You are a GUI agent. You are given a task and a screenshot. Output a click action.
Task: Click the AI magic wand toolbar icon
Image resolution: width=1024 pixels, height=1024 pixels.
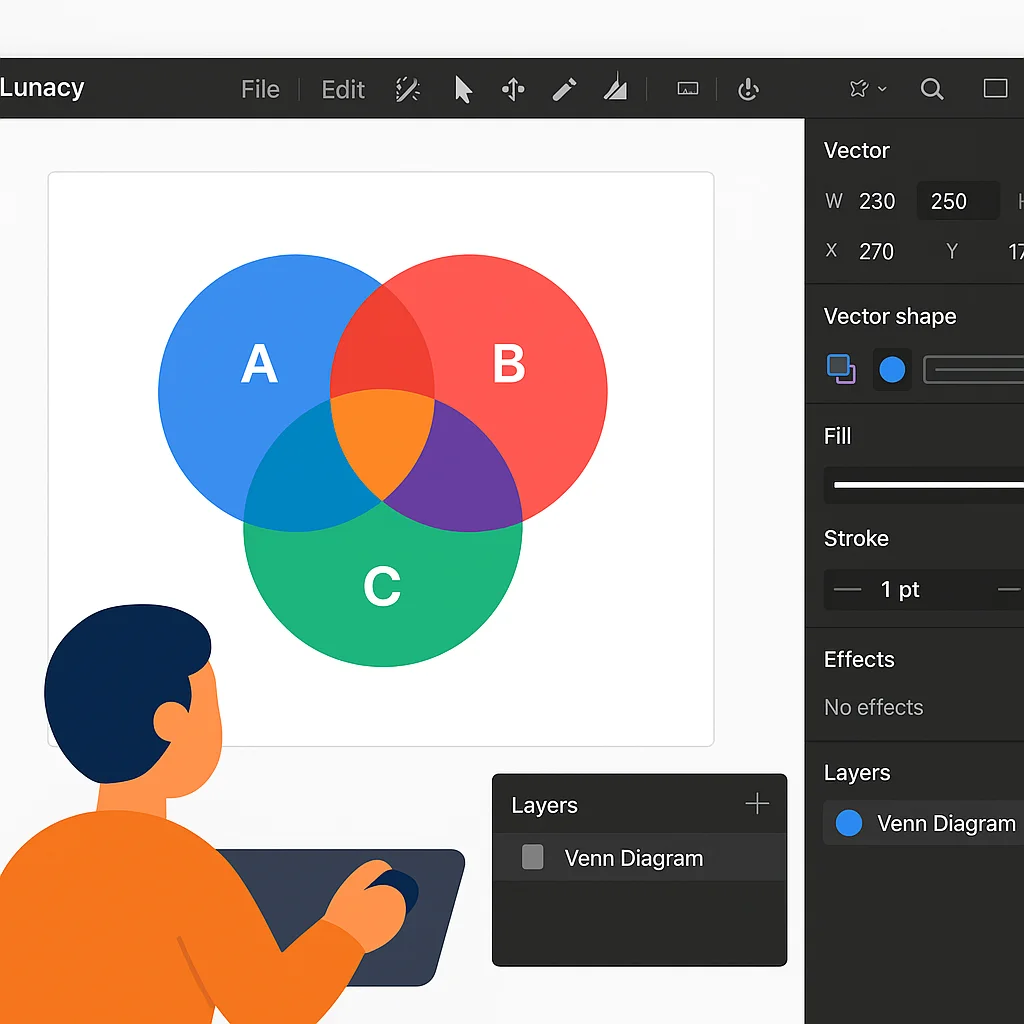407,89
